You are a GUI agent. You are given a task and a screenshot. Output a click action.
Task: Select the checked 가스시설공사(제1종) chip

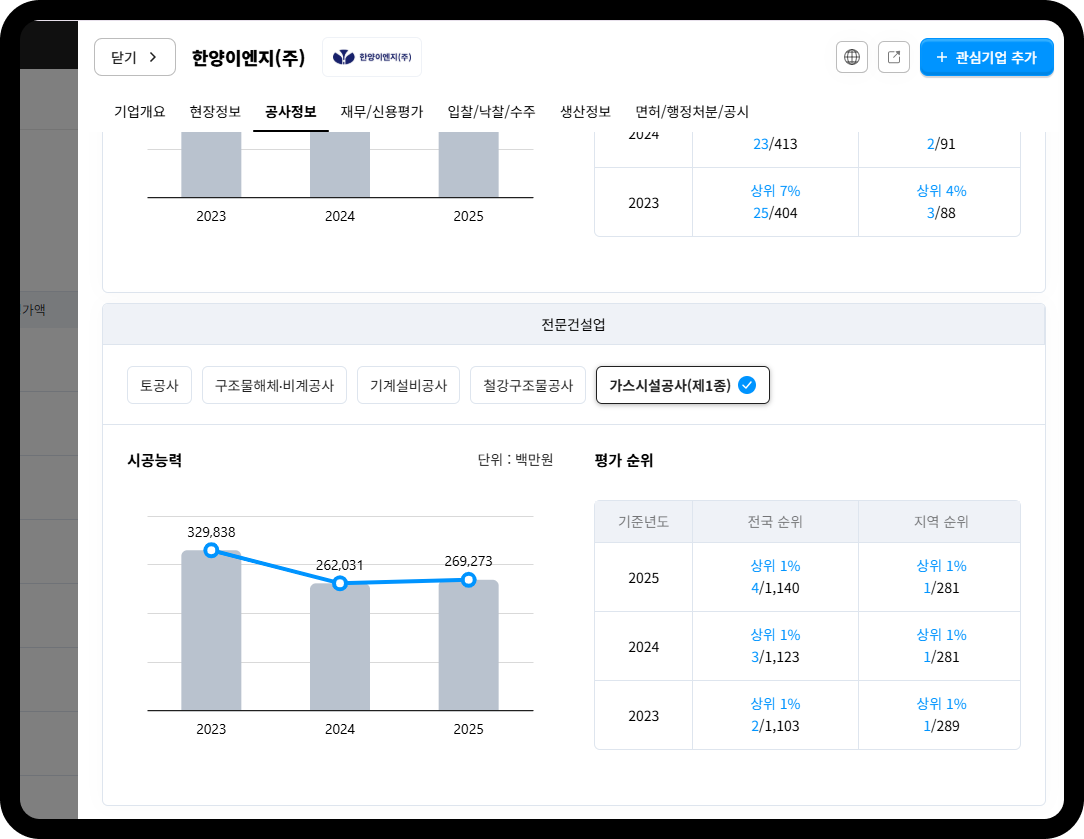tap(682, 385)
